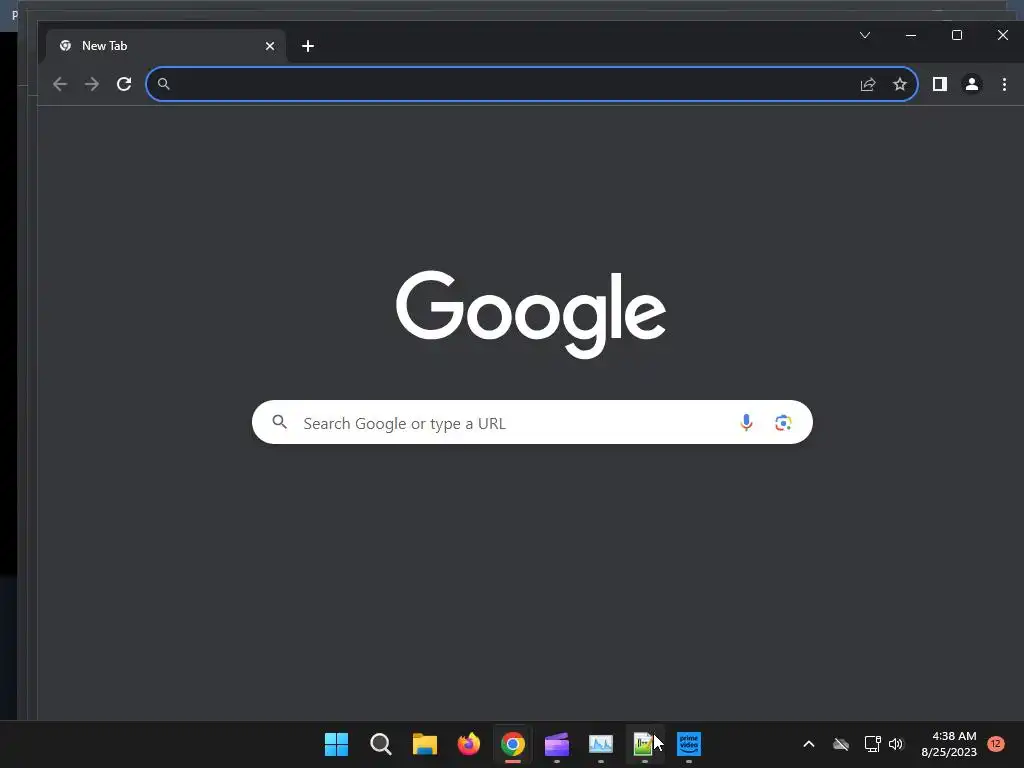Share this page via share icon
This screenshot has height=768, width=1024.
868,84
